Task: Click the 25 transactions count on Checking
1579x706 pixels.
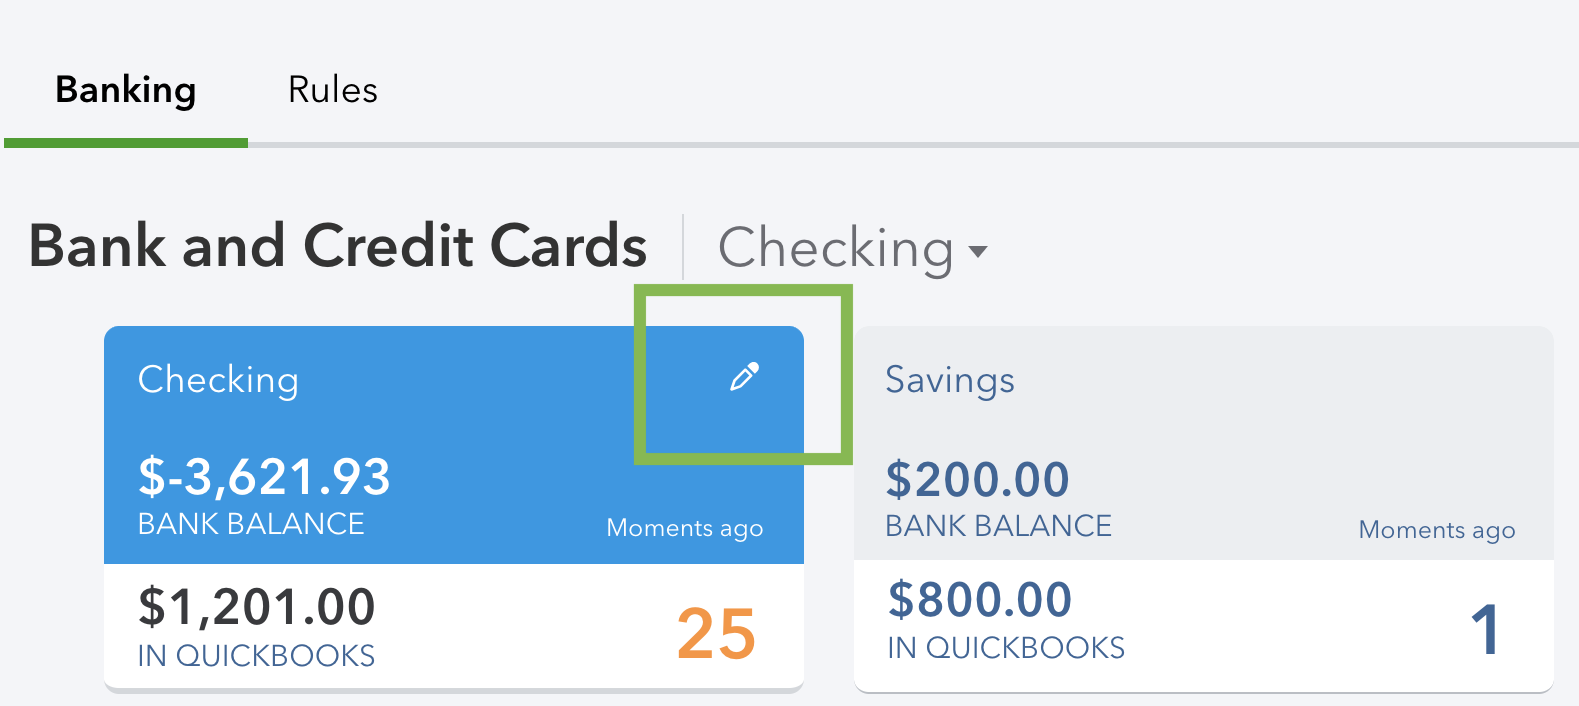Action: [x=716, y=634]
